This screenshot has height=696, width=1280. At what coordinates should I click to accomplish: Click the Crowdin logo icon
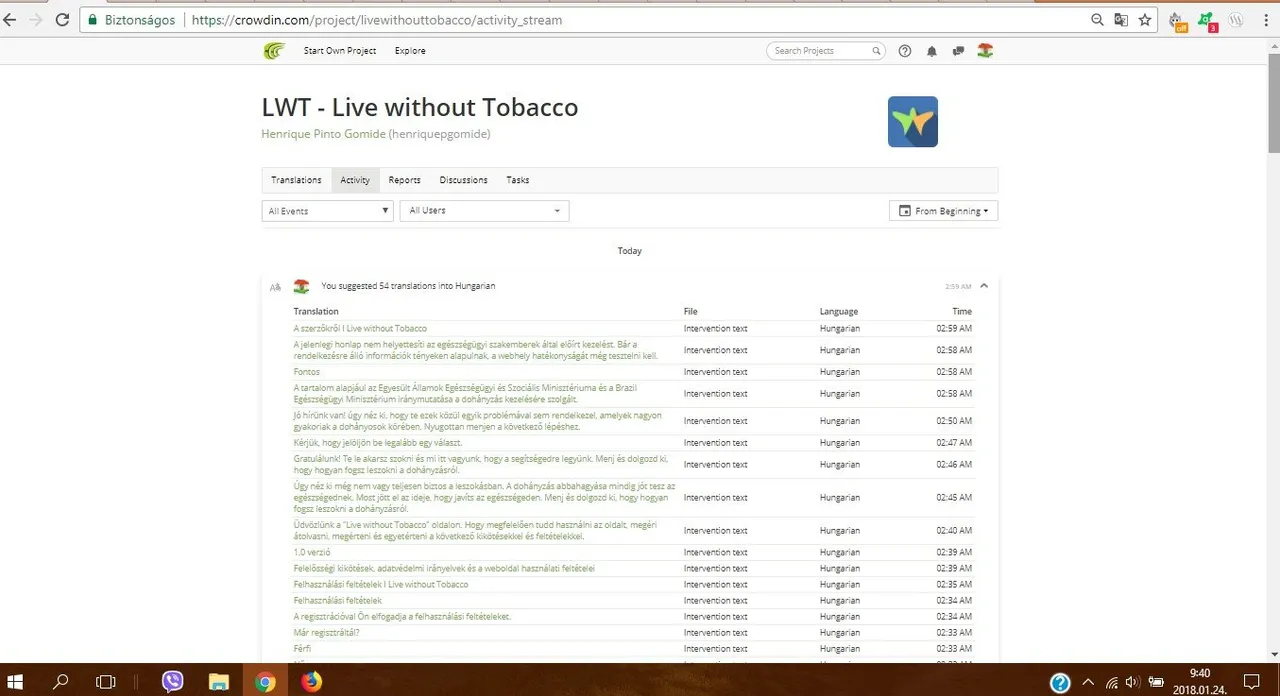[x=273, y=51]
